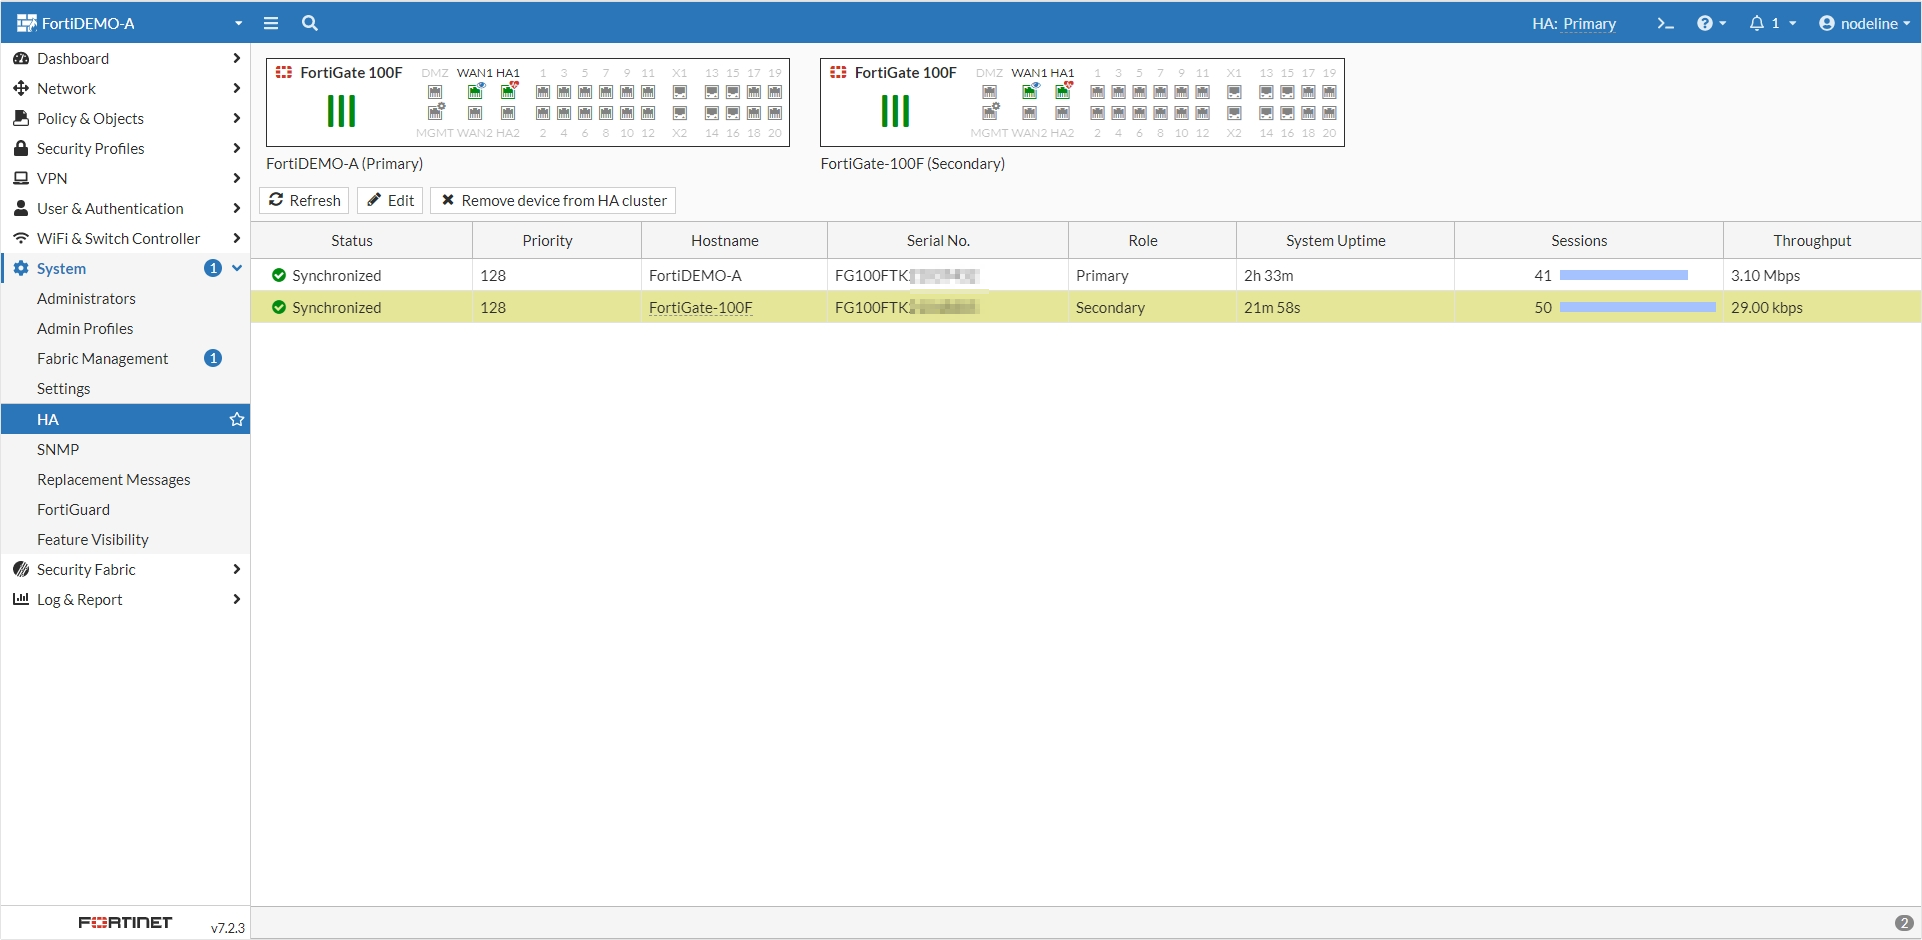Expand the Security Profiles chevron

tap(236, 148)
